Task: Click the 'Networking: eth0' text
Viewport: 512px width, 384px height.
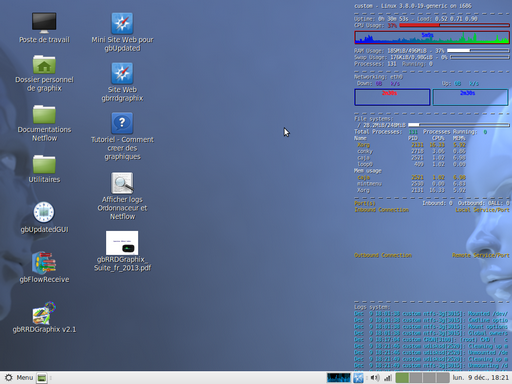Action: pyautogui.click(x=378, y=77)
